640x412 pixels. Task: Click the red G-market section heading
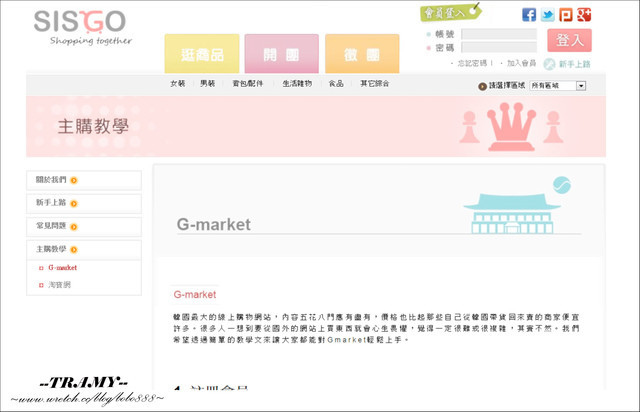point(195,294)
